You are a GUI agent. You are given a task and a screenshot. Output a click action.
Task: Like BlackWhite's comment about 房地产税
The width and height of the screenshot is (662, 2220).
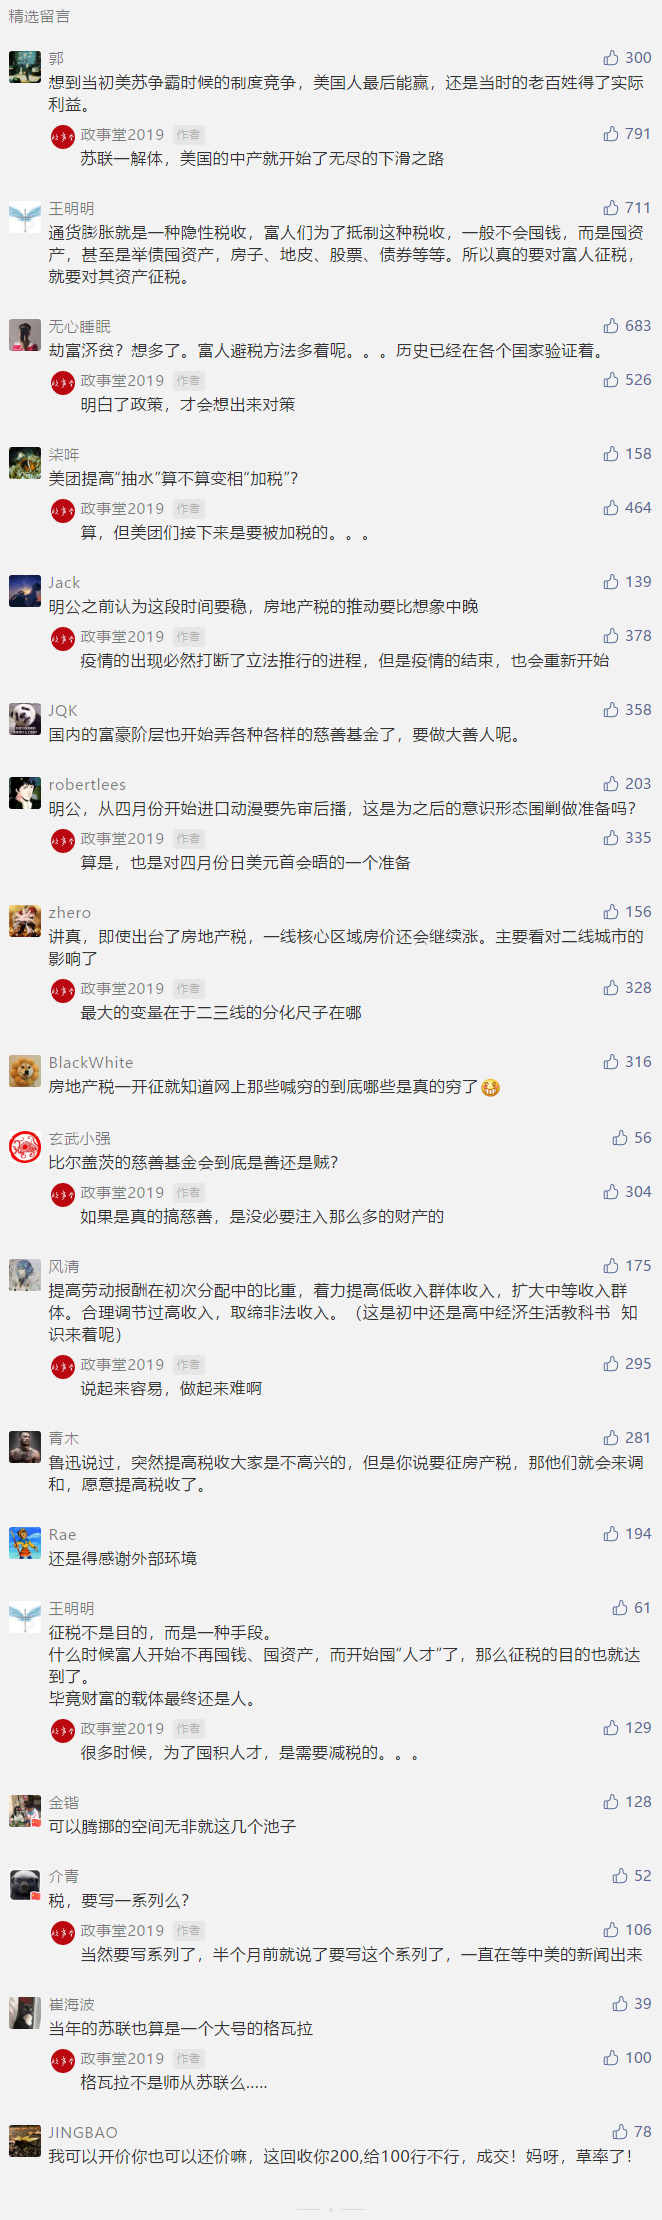pyautogui.click(x=611, y=1062)
